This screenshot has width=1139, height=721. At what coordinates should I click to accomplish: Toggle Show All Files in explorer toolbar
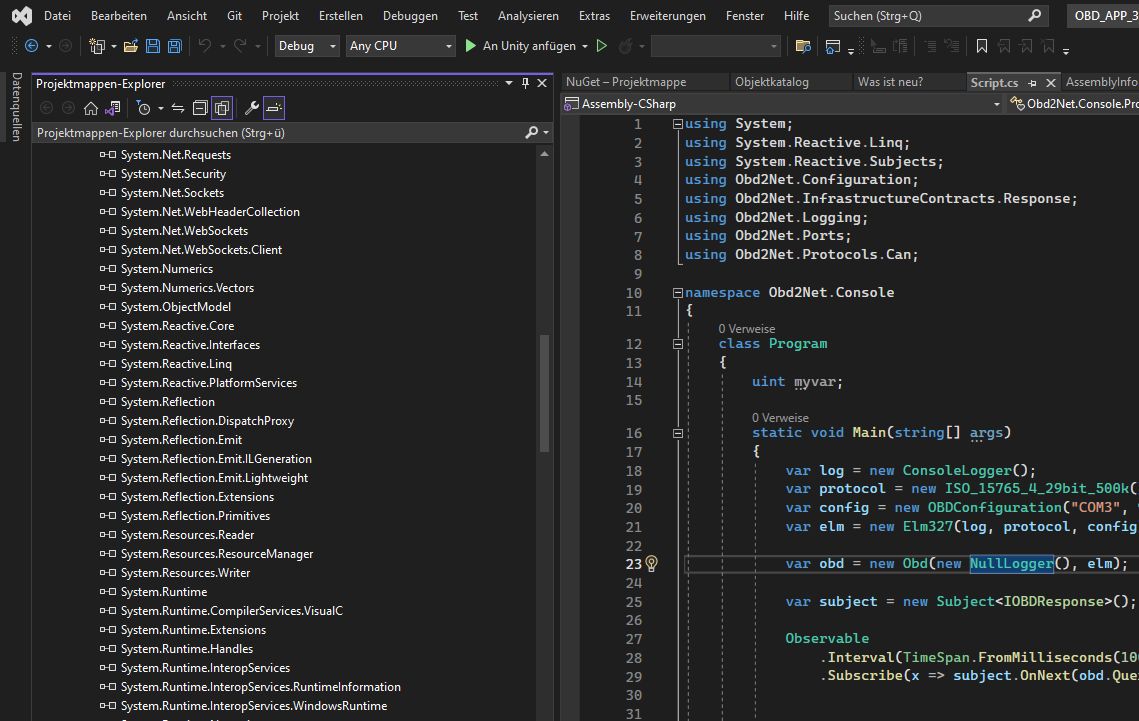pos(222,108)
